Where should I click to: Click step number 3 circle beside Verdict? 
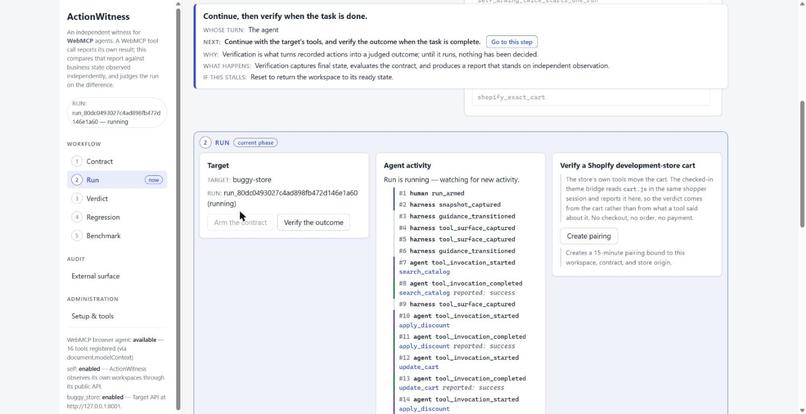click(x=77, y=199)
